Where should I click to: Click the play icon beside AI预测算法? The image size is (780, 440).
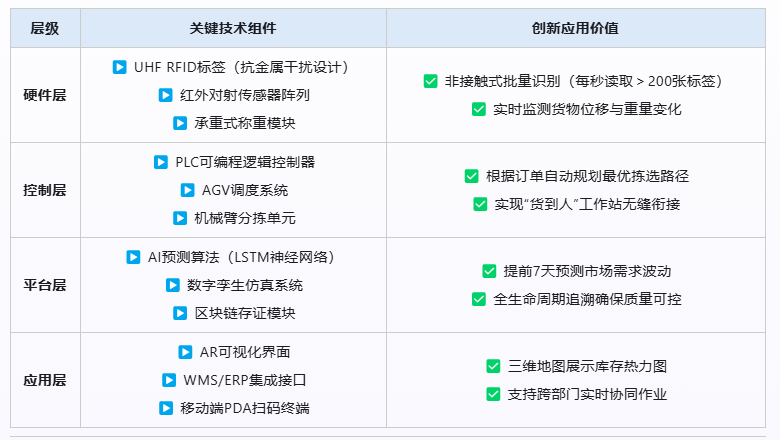[x=133, y=257]
